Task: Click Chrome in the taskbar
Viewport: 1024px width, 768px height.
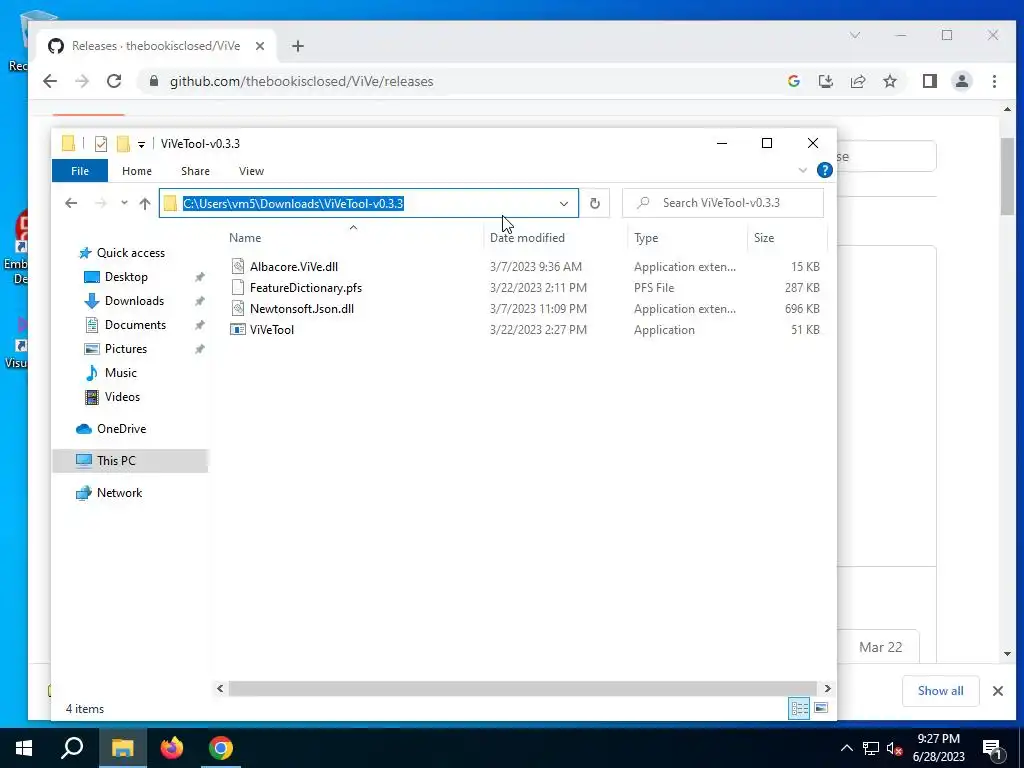Action: [x=221, y=748]
